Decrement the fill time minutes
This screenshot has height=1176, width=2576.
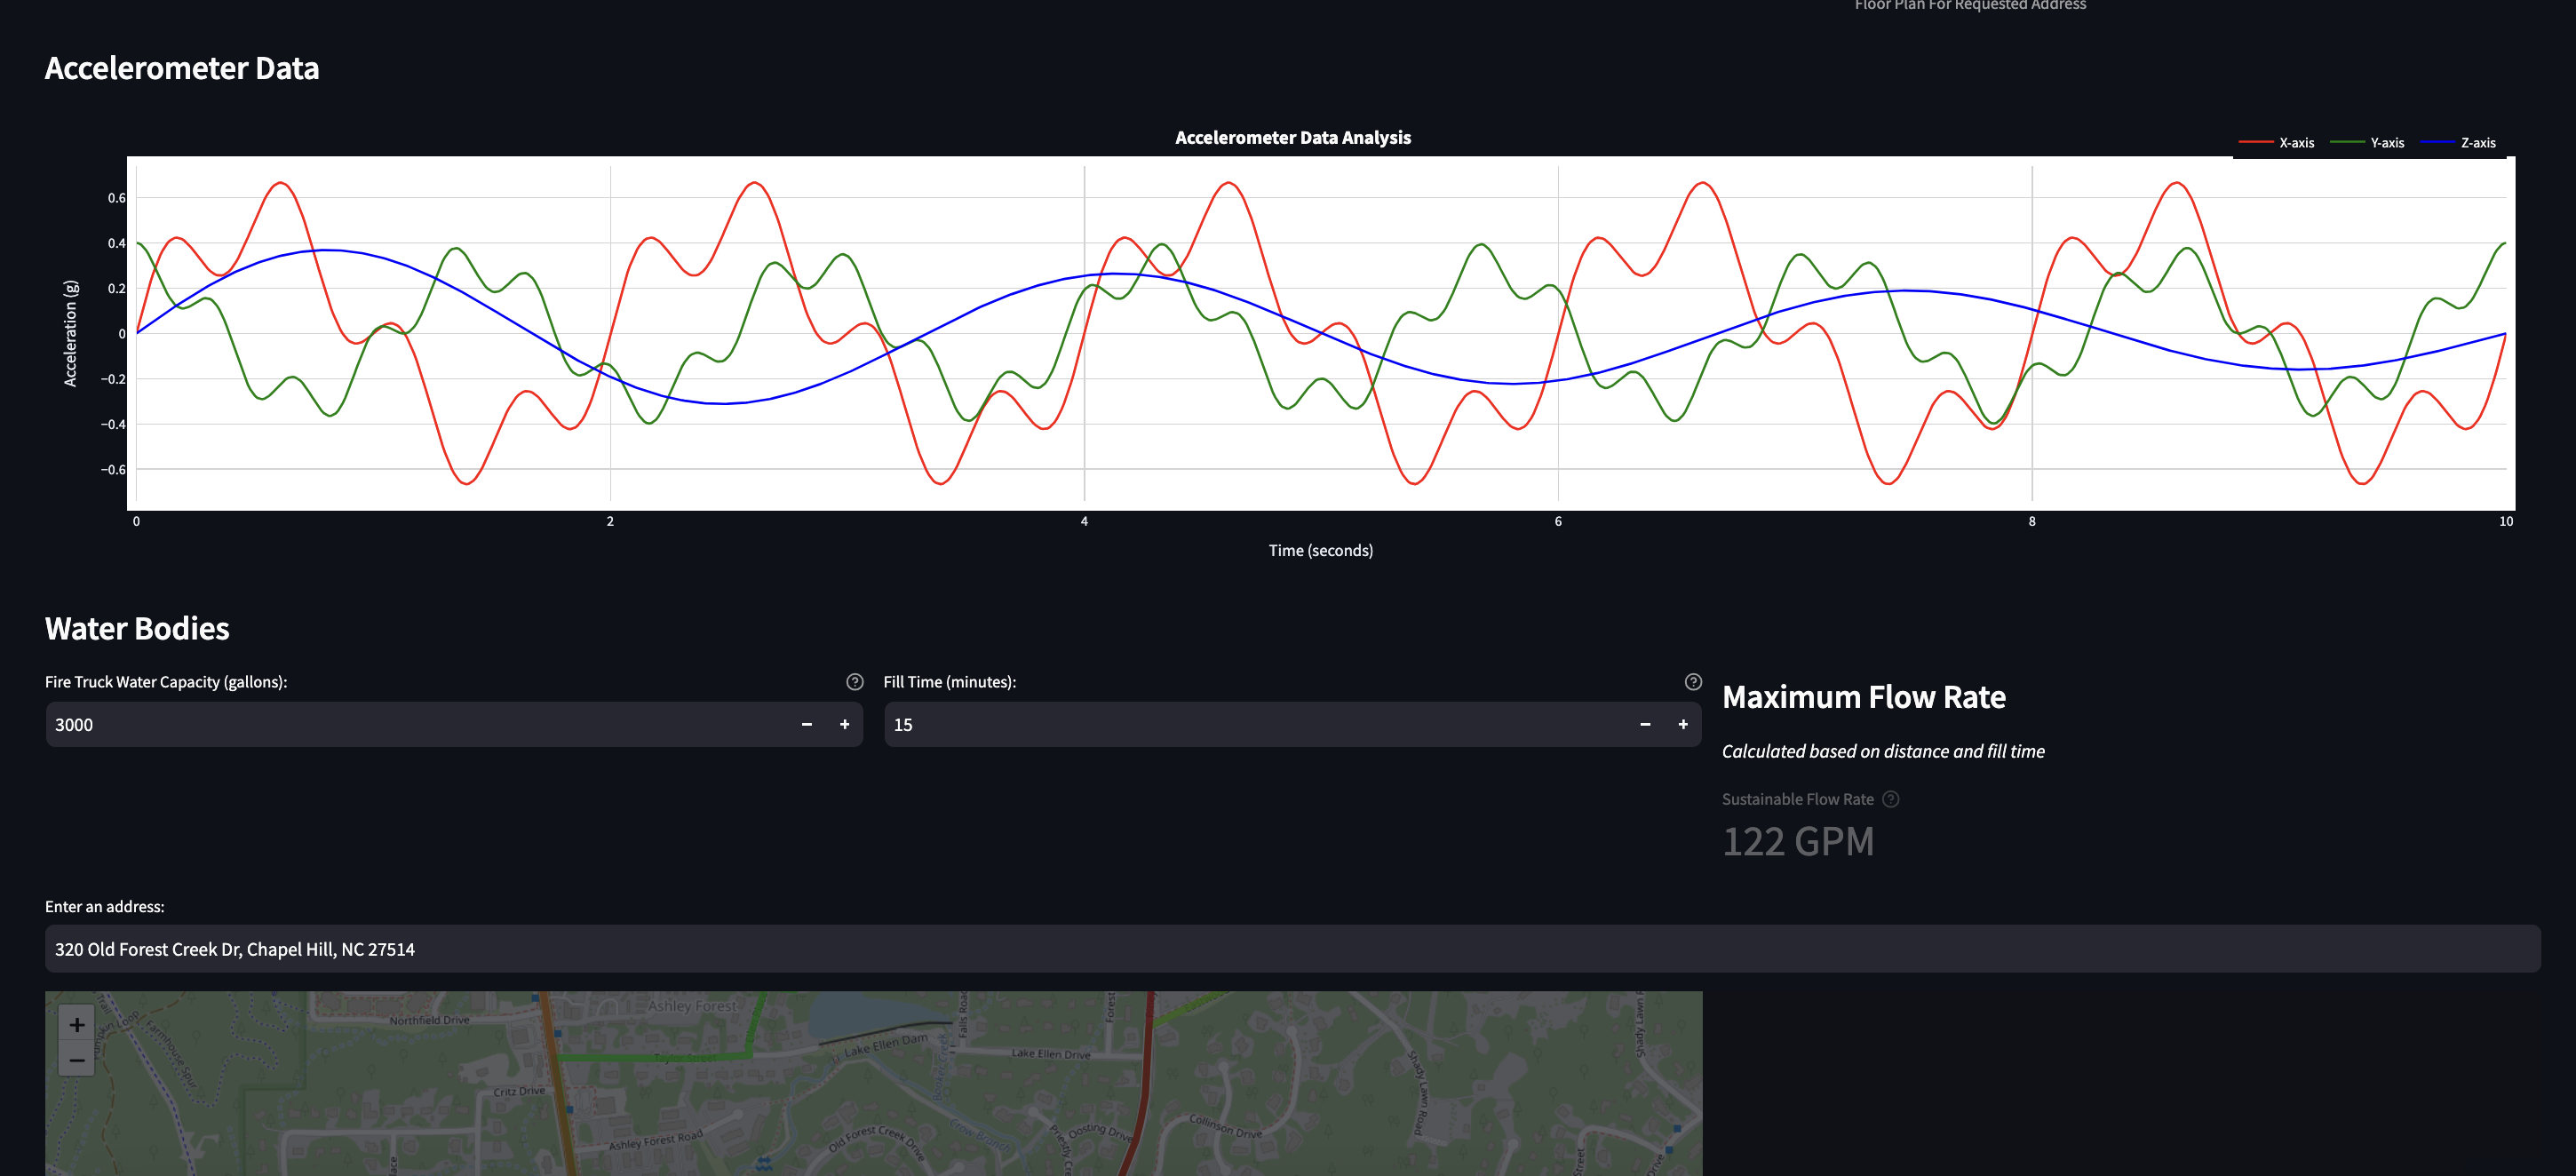pyautogui.click(x=1644, y=724)
